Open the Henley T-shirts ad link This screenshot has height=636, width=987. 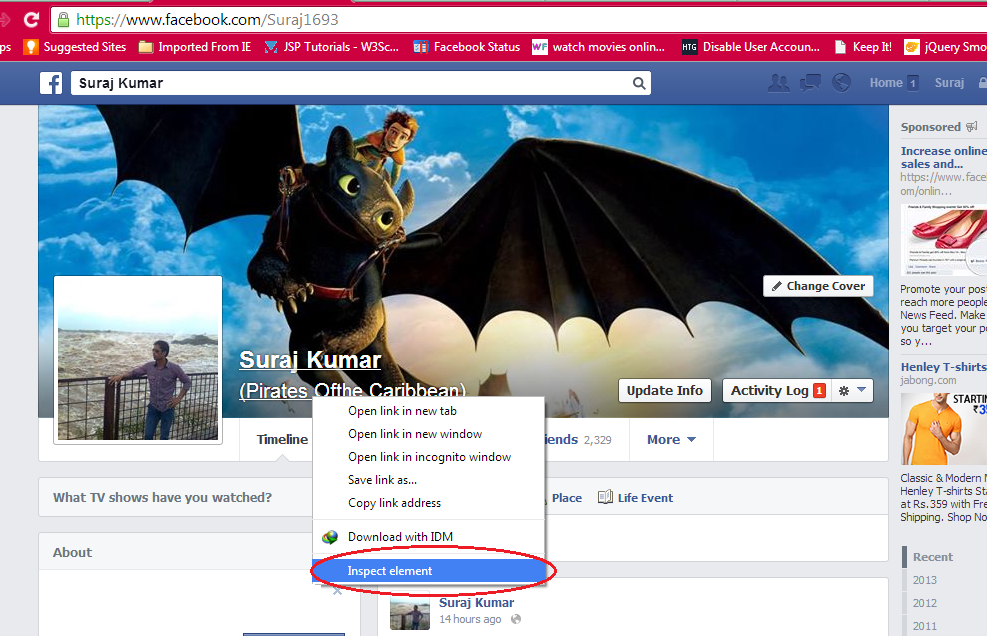[x=944, y=366]
